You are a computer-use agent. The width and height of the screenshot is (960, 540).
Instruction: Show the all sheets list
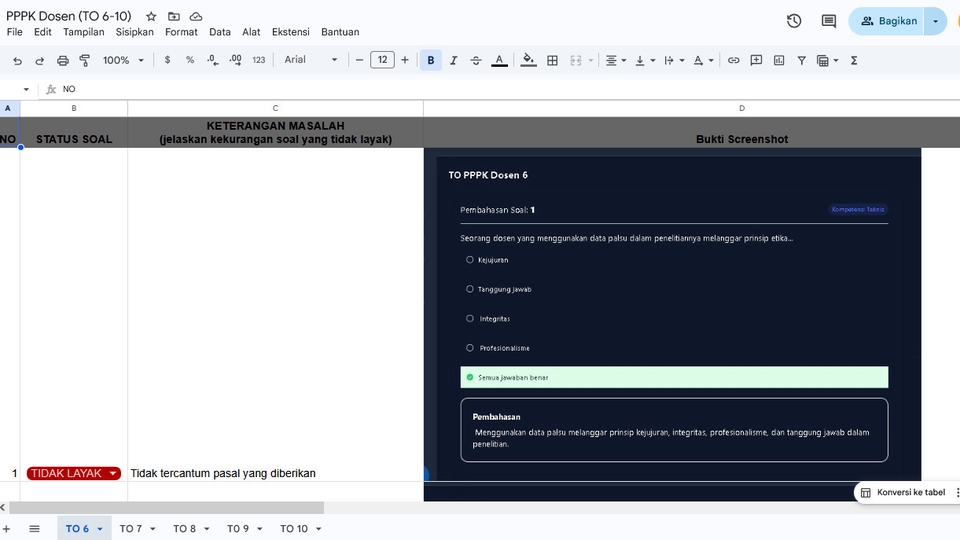point(34,528)
